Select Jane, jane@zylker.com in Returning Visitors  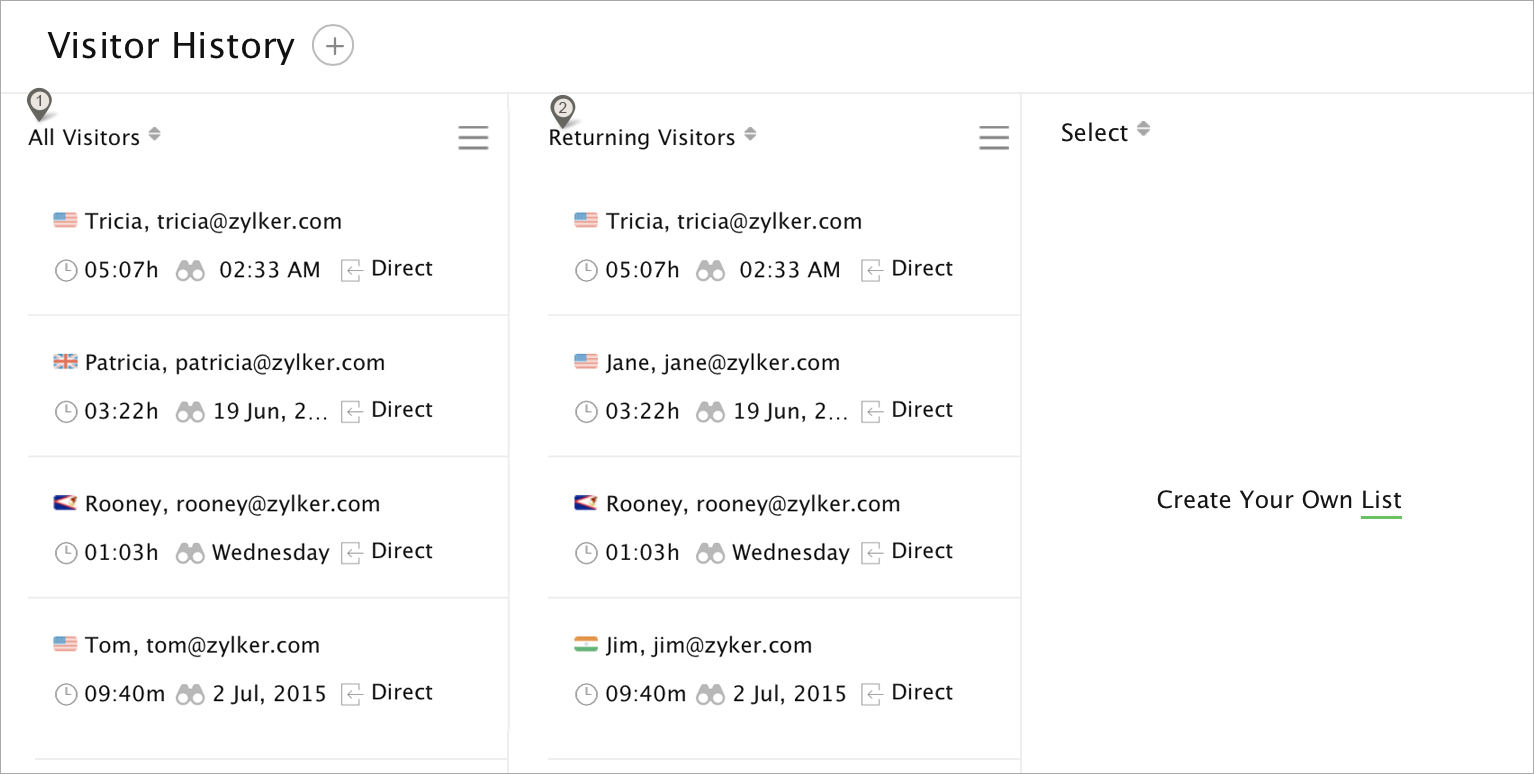(x=722, y=363)
